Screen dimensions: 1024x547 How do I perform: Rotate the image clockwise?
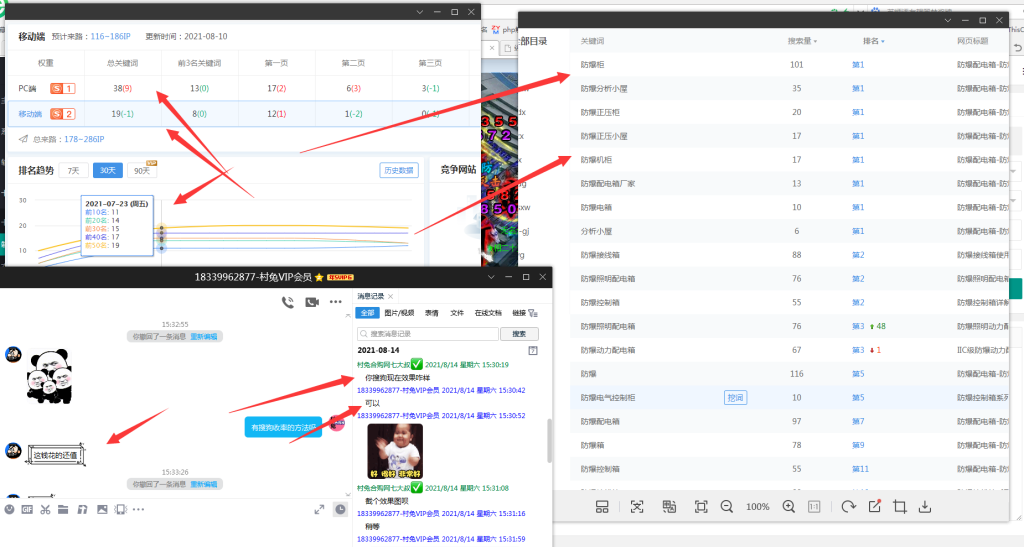click(x=849, y=507)
